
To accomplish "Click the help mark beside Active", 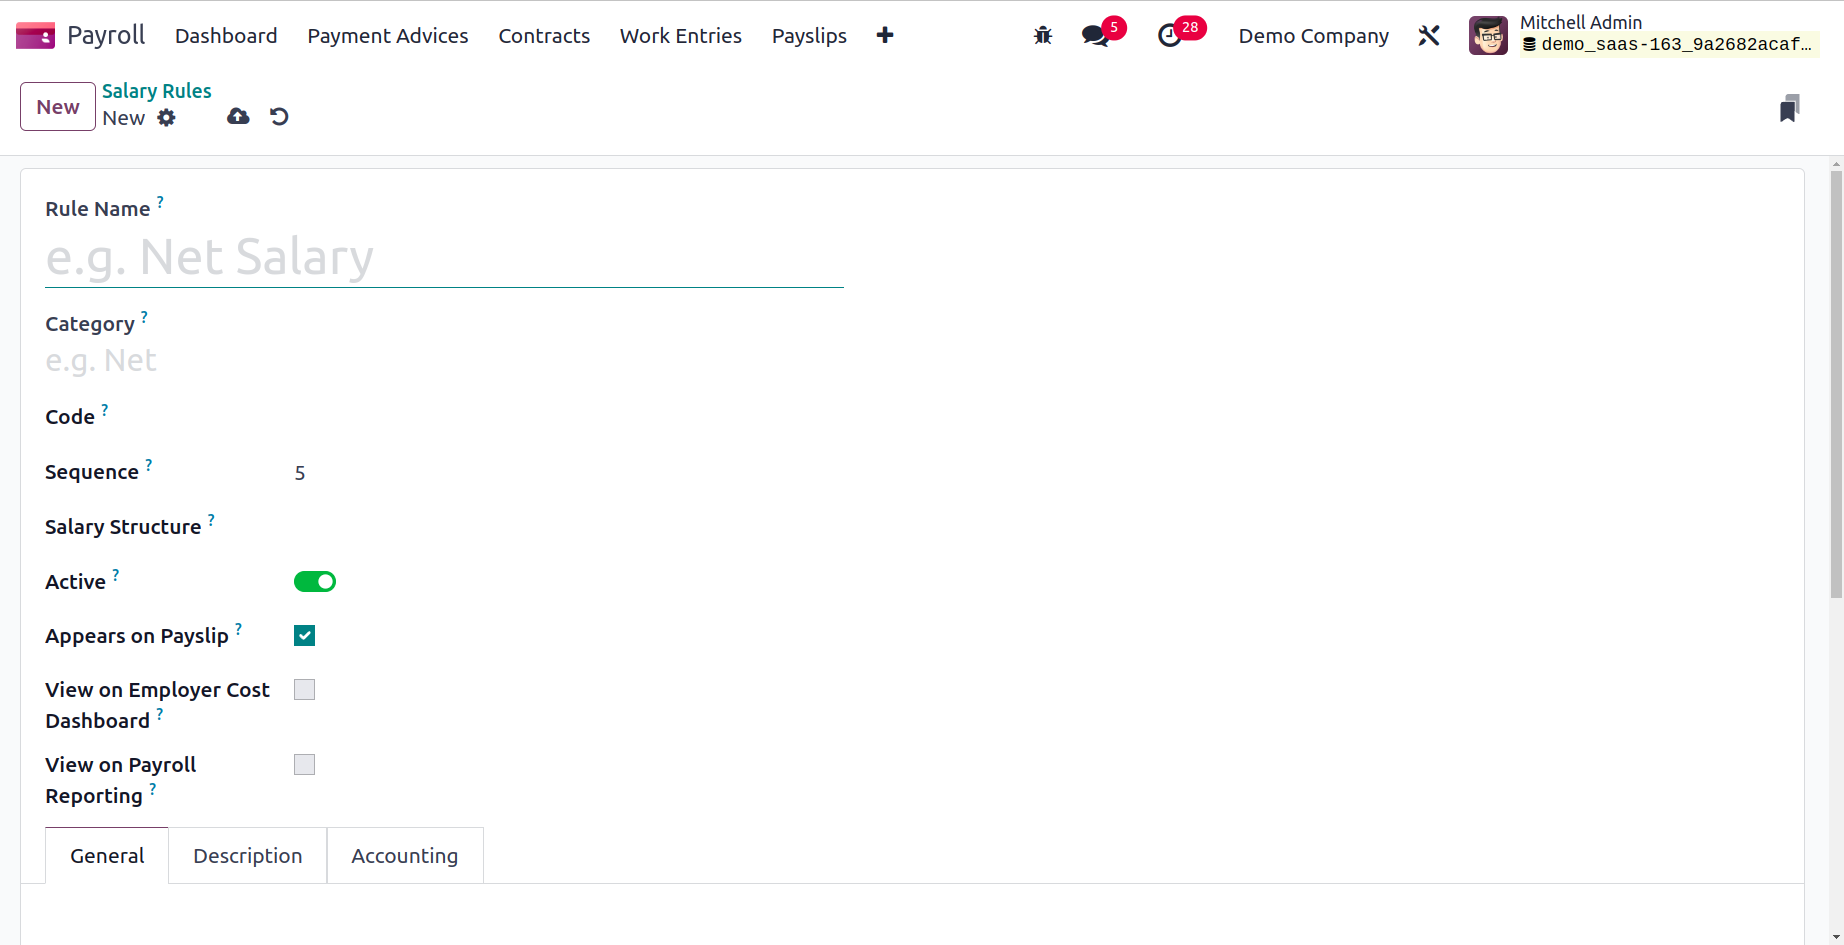I will point(115,575).
